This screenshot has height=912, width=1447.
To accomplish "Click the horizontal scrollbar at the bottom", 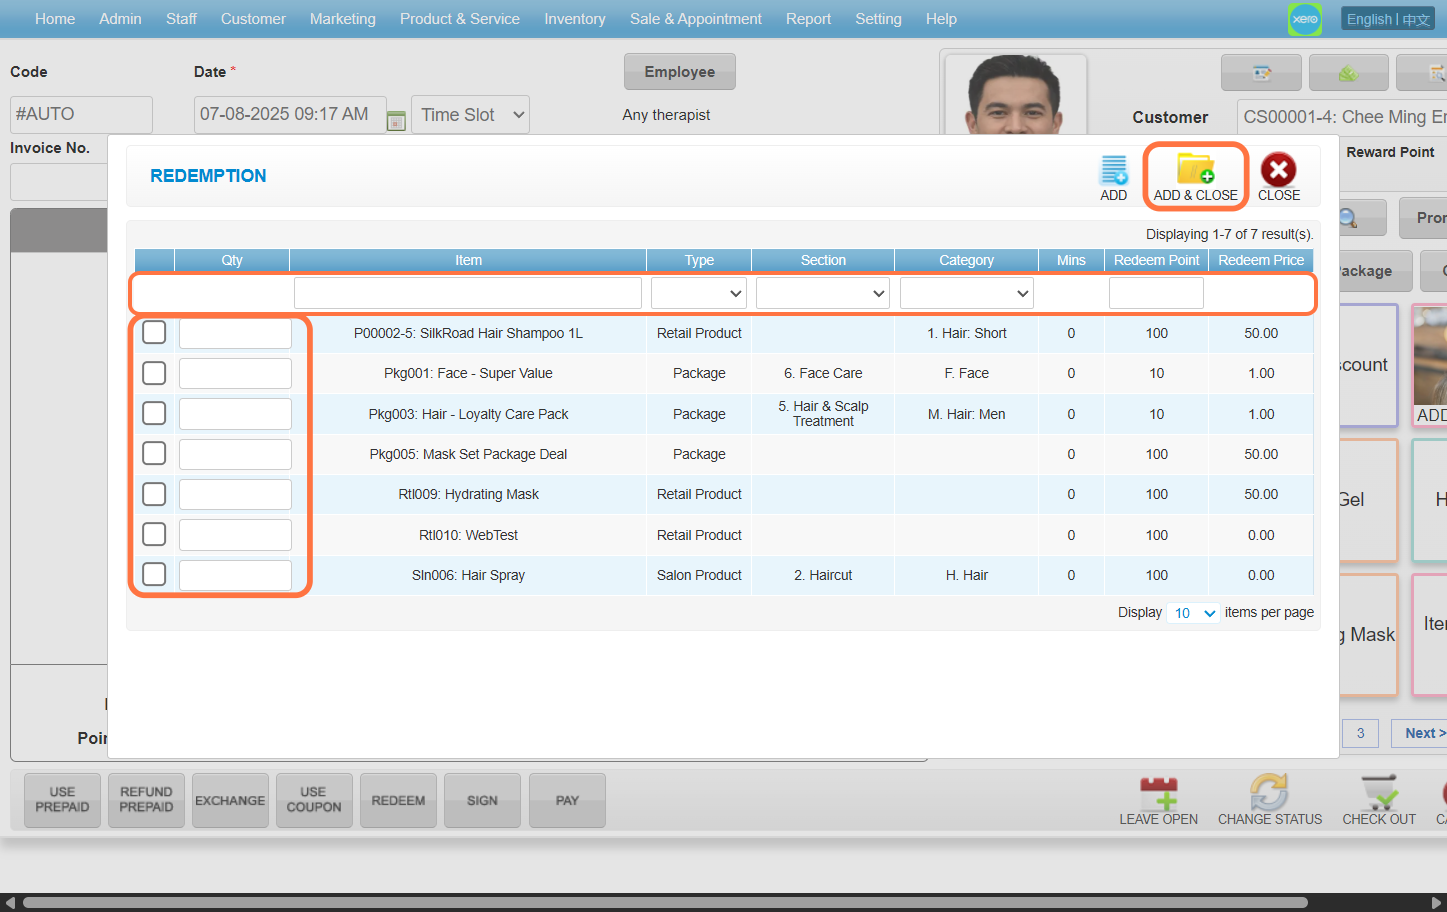I will coord(665,902).
